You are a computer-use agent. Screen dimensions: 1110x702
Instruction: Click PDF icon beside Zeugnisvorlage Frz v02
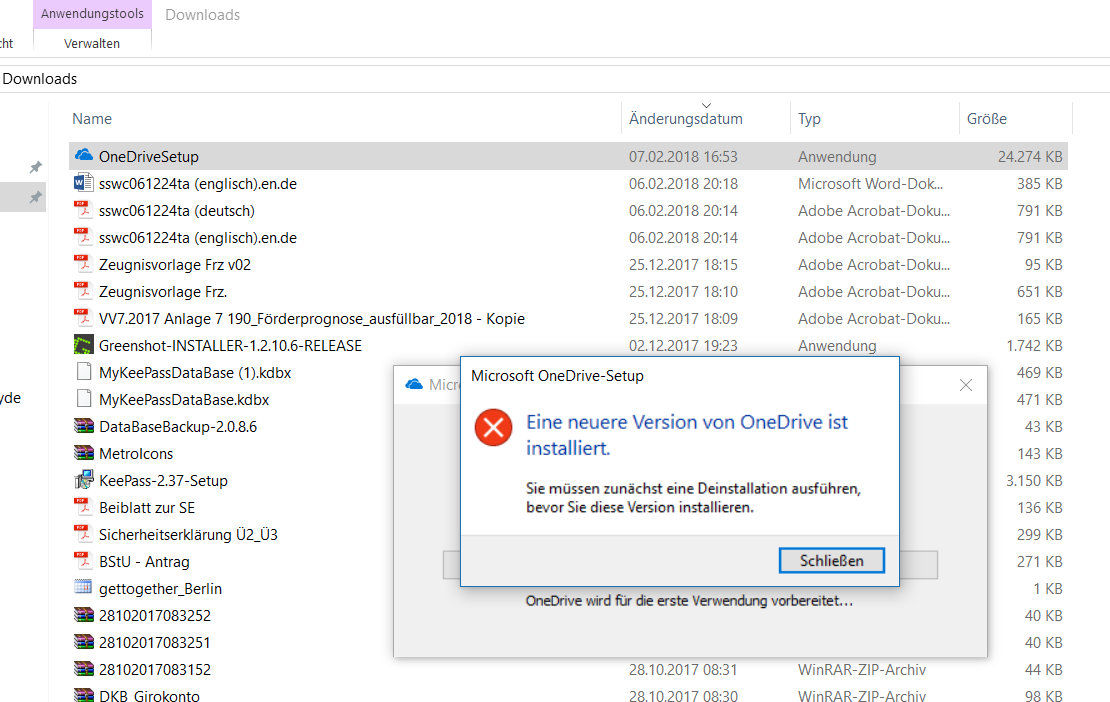pyautogui.click(x=84, y=264)
